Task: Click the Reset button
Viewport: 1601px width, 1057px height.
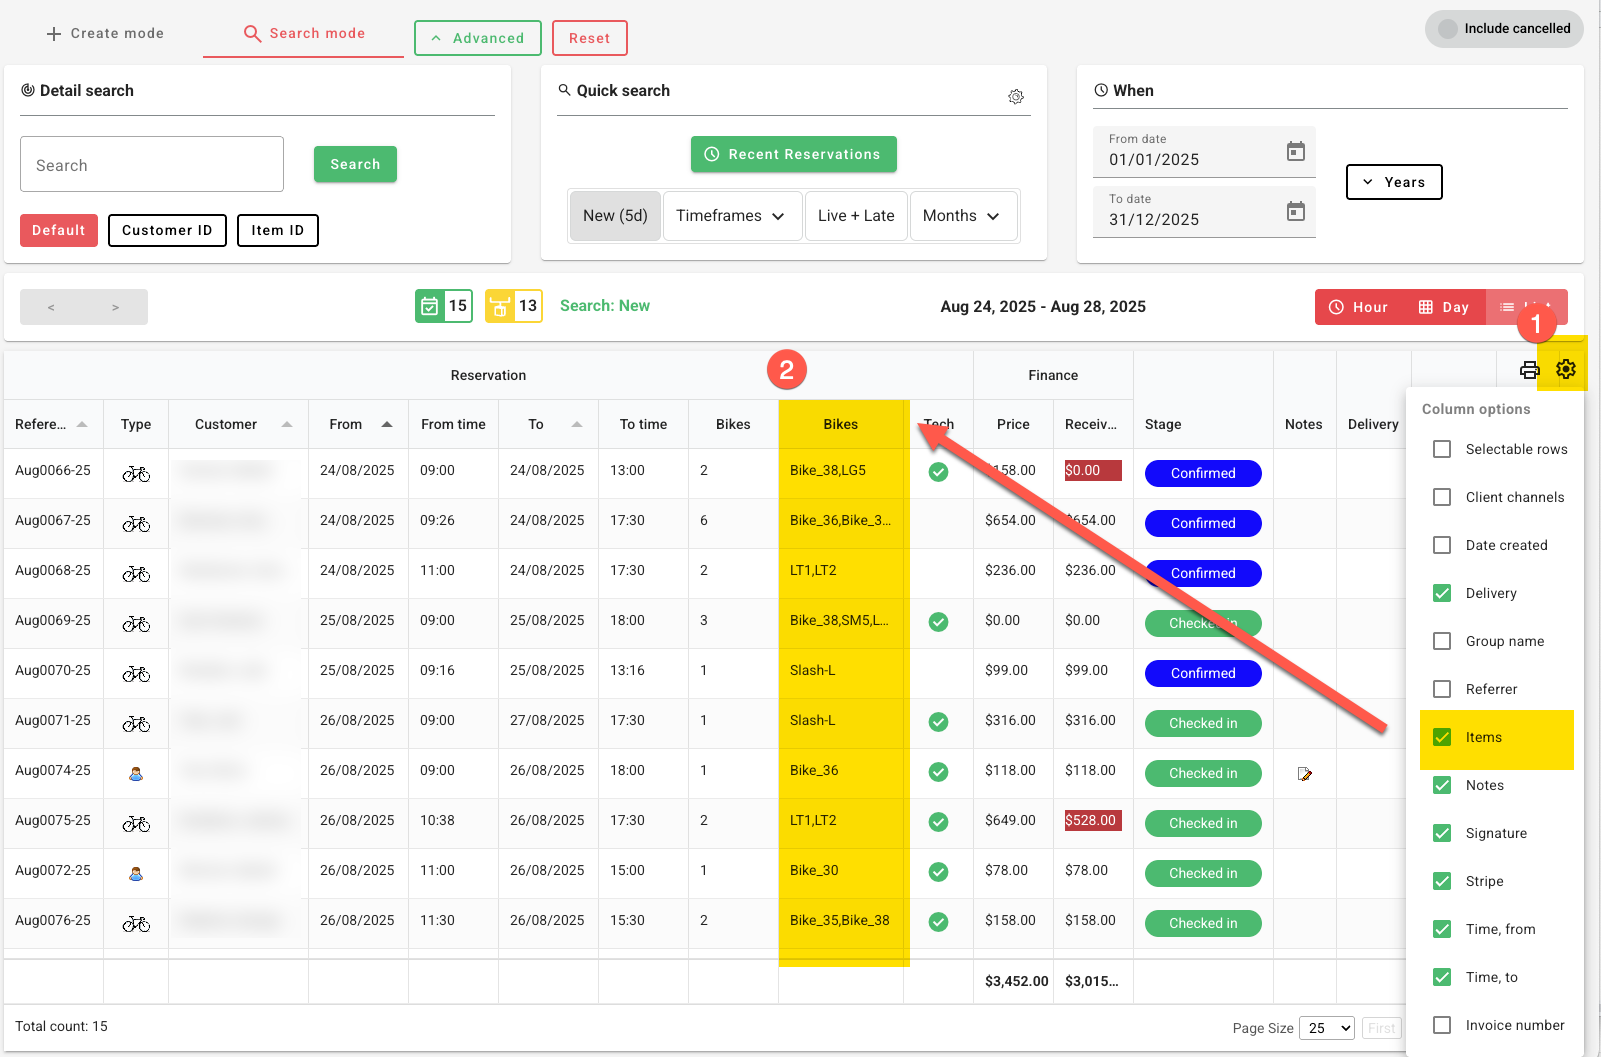Action: [x=590, y=38]
